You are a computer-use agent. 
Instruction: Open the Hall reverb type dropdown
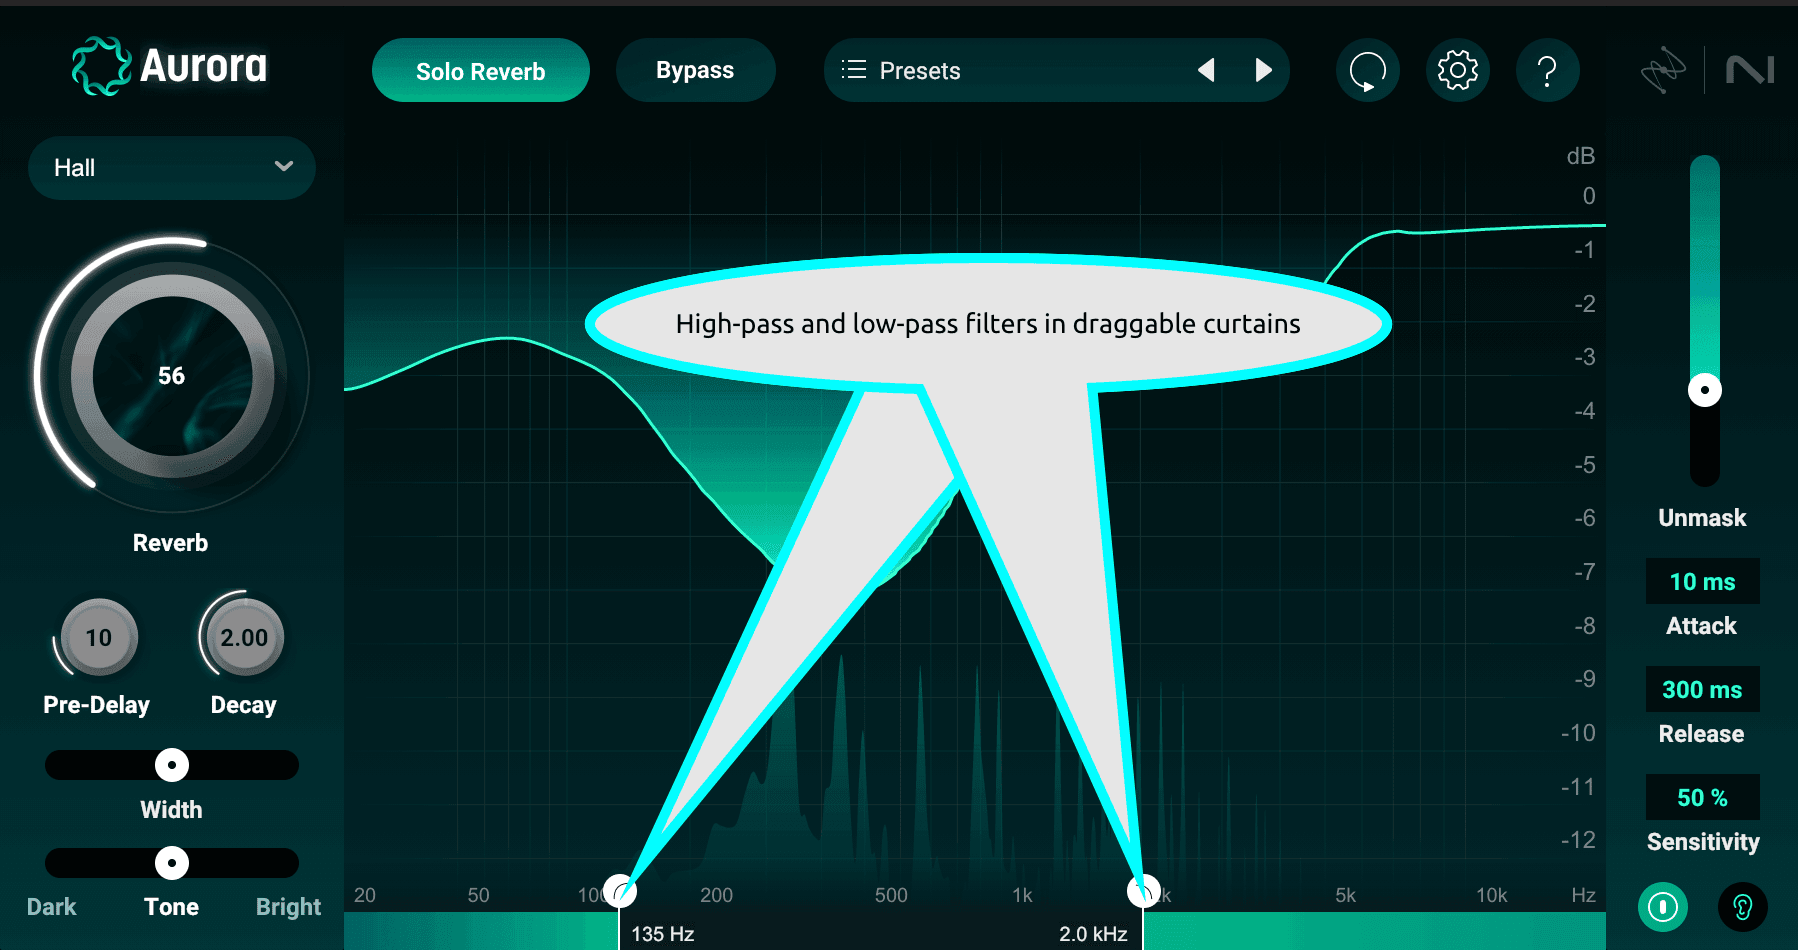click(172, 168)
